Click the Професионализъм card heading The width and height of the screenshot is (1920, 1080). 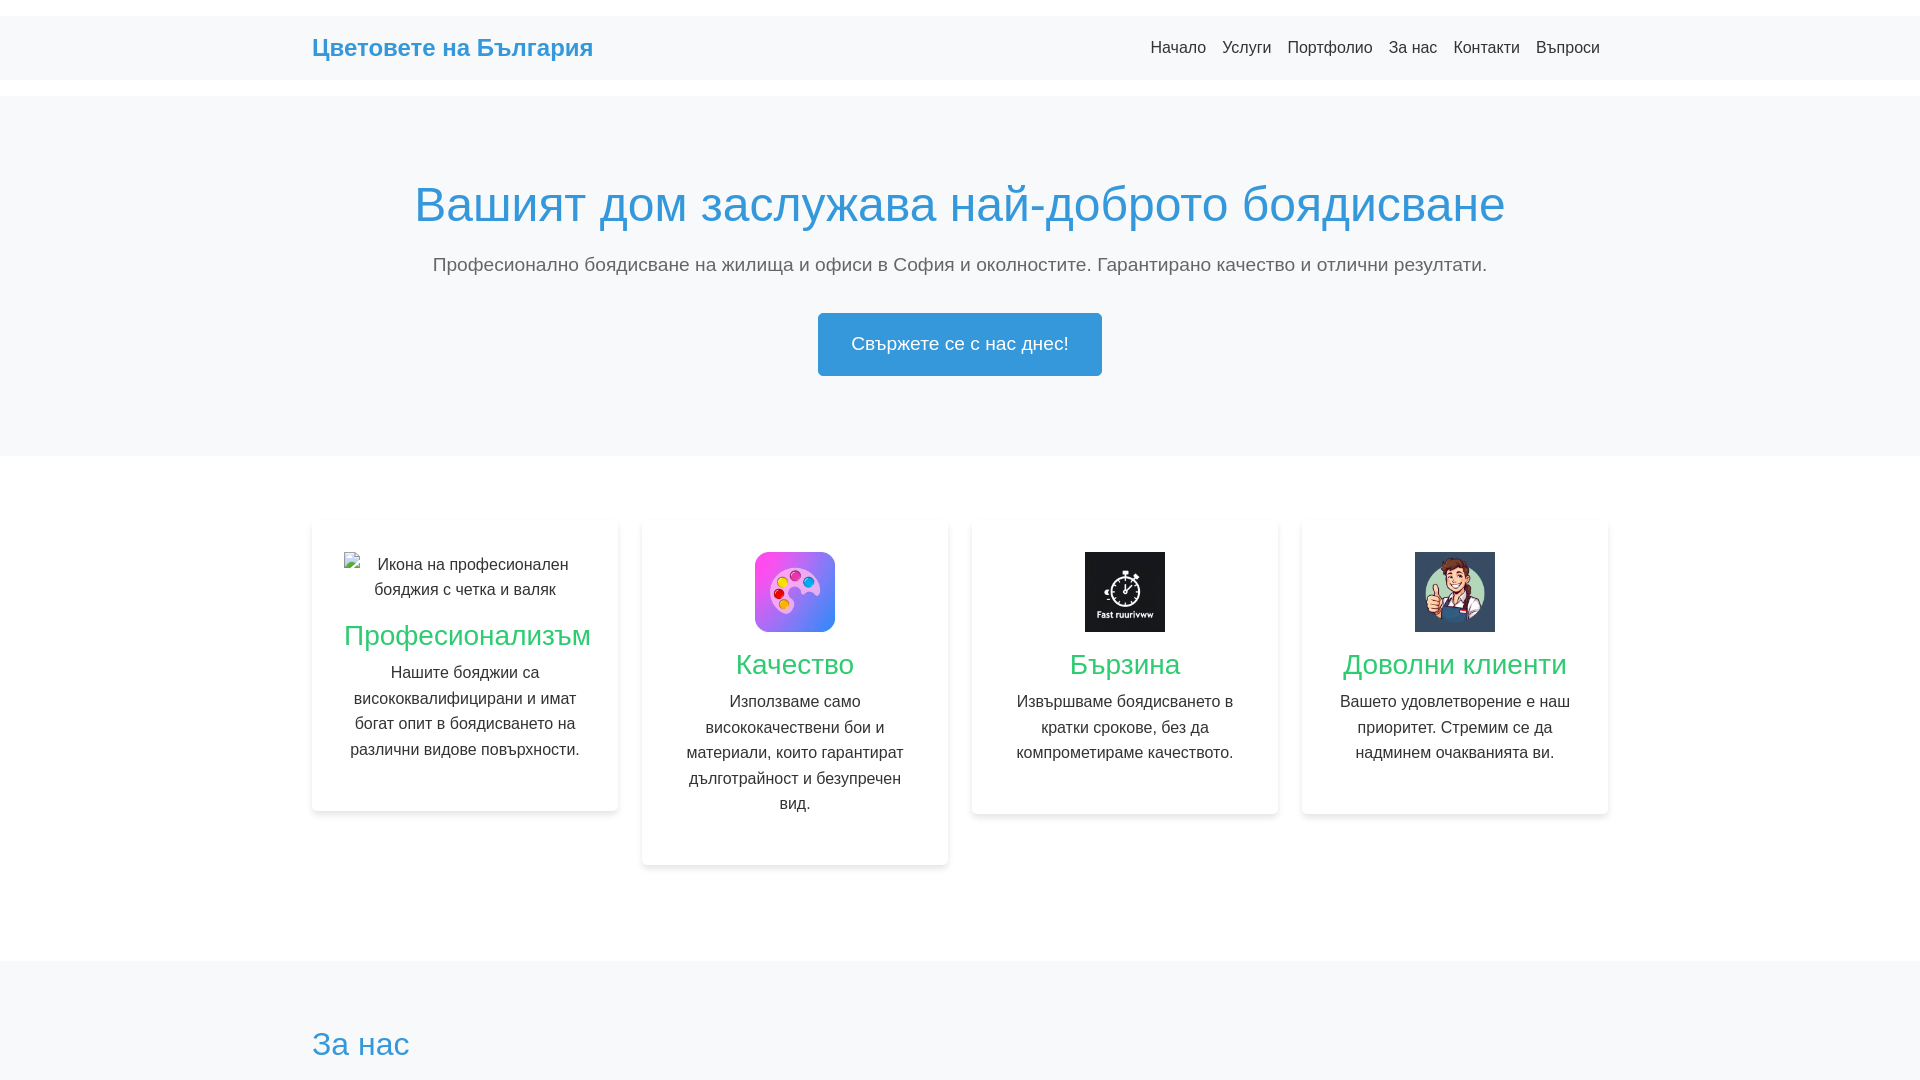(467, 636)
